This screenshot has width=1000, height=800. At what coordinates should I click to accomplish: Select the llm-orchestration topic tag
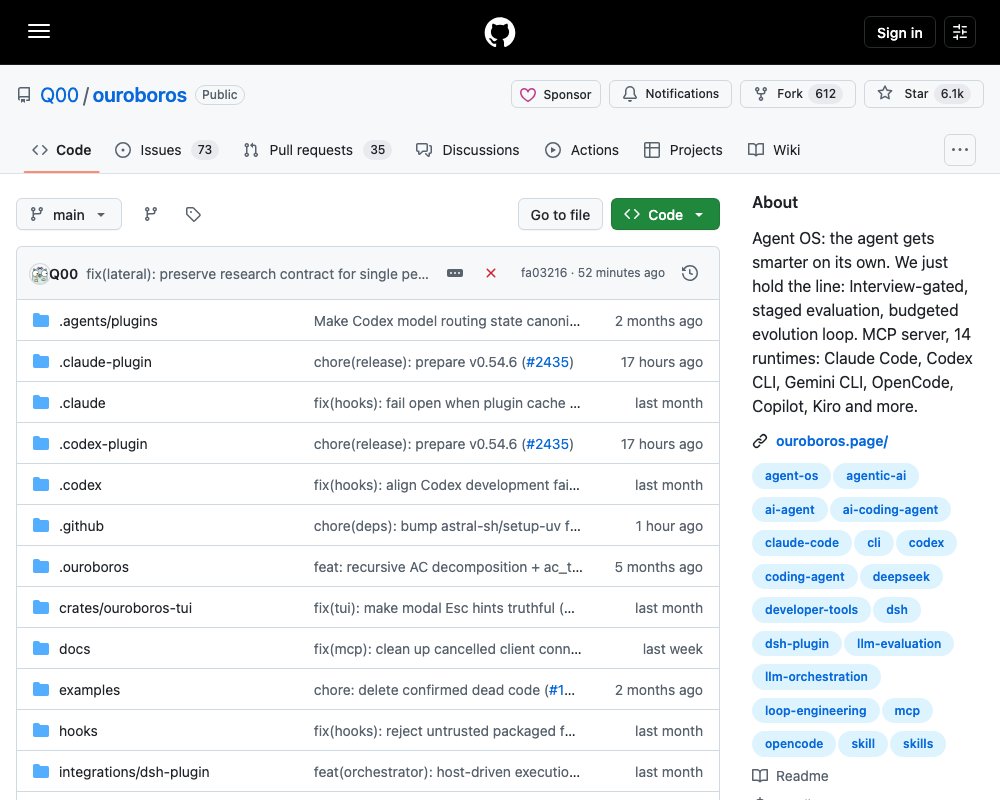point(816,676)
